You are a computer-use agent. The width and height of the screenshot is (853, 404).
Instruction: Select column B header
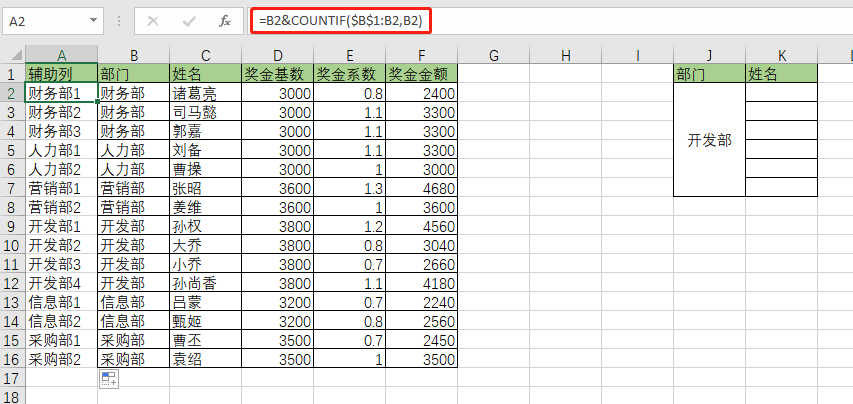(x=134, y=55)
